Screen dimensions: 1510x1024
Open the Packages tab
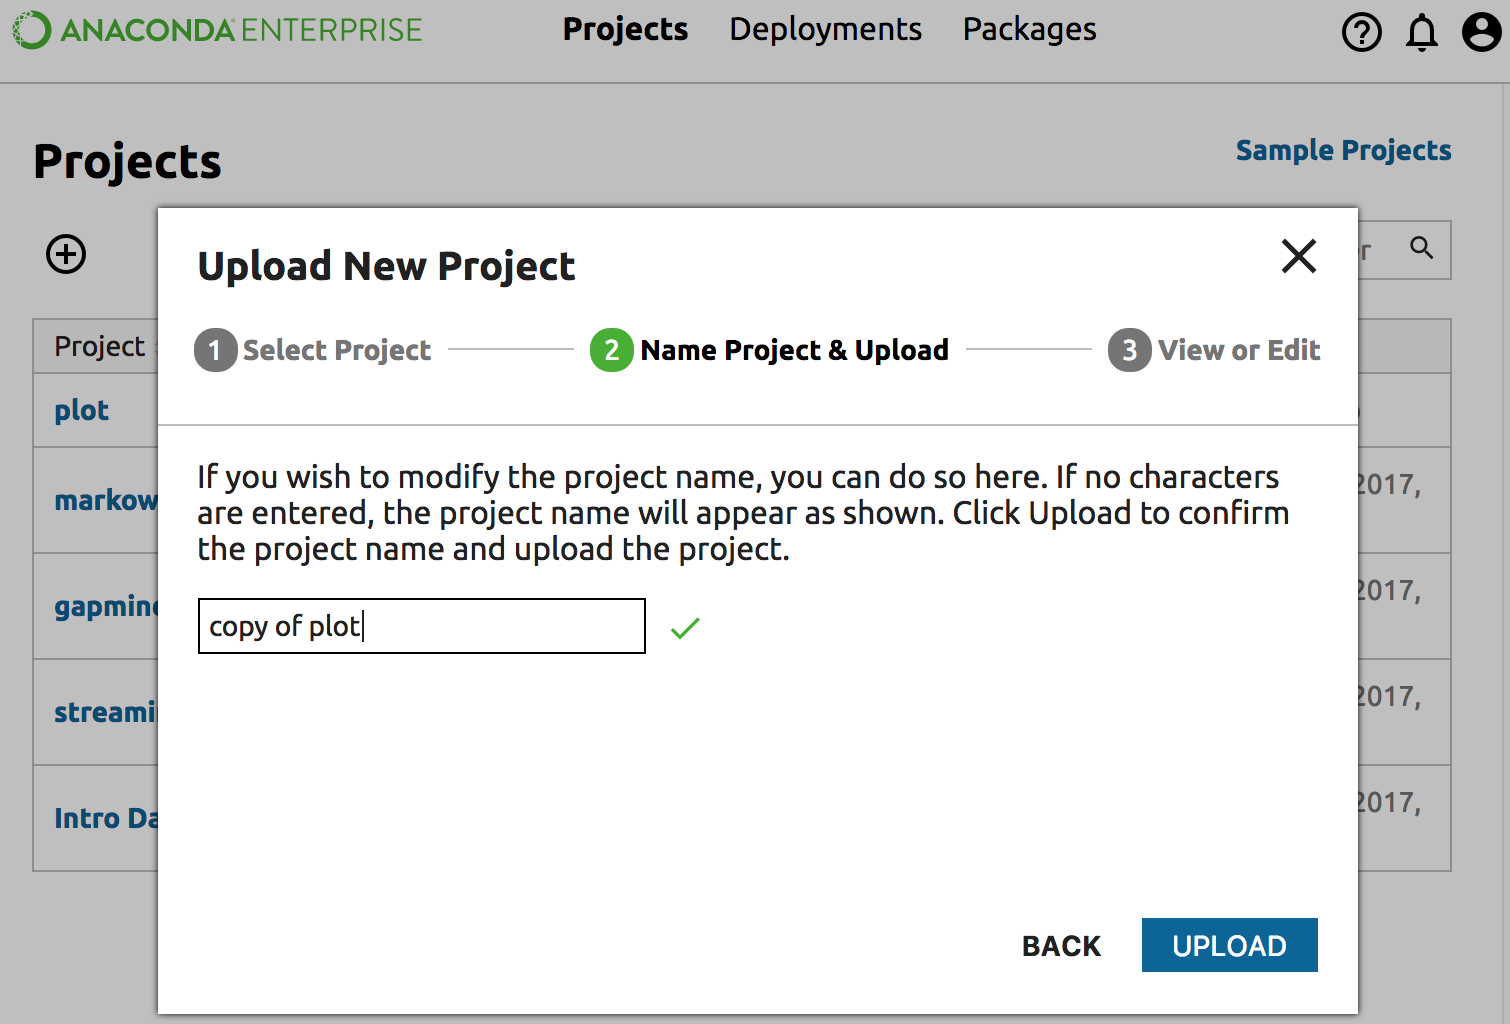1029,30
